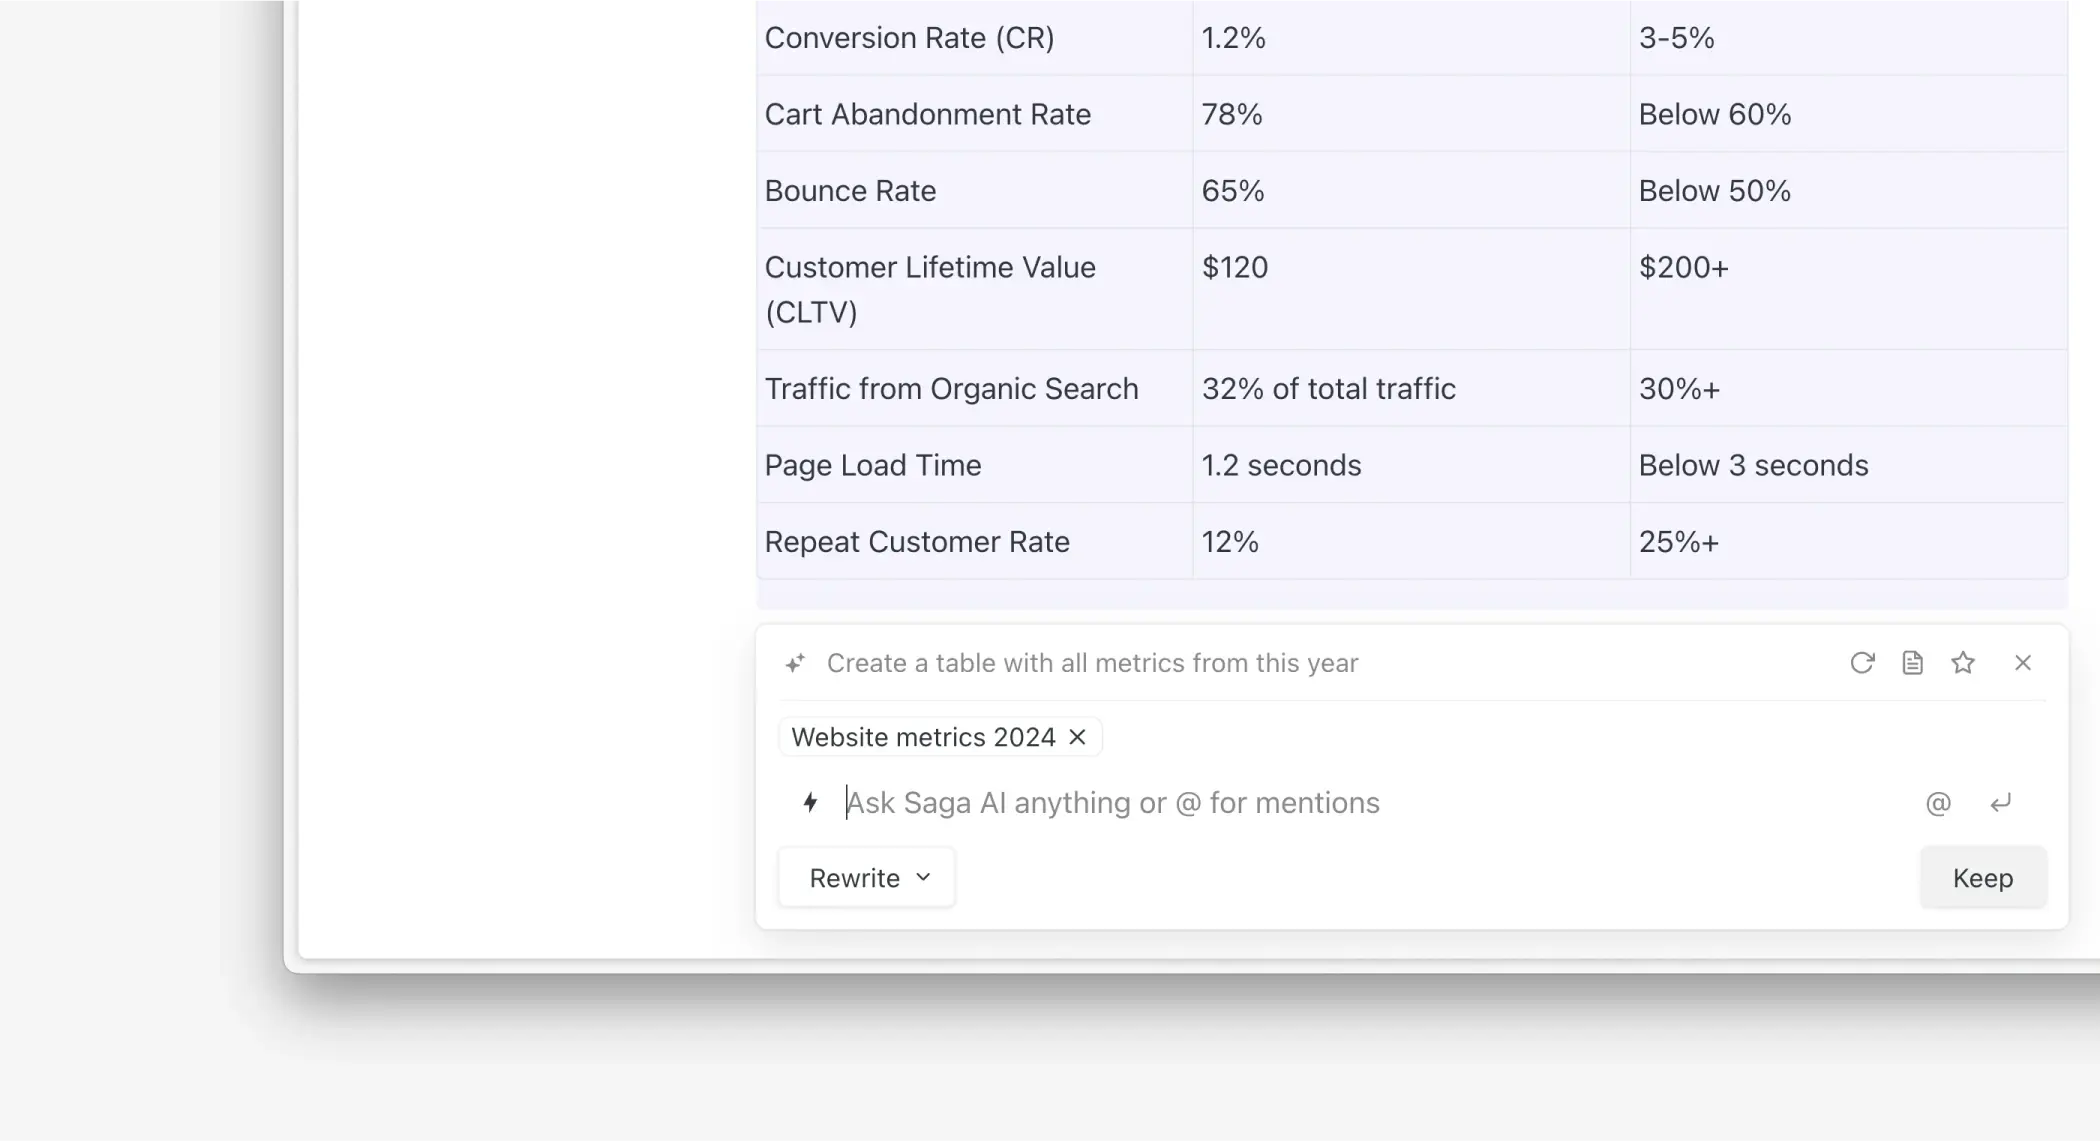Click the star icon to save prompt

[x=1963, y=663]
